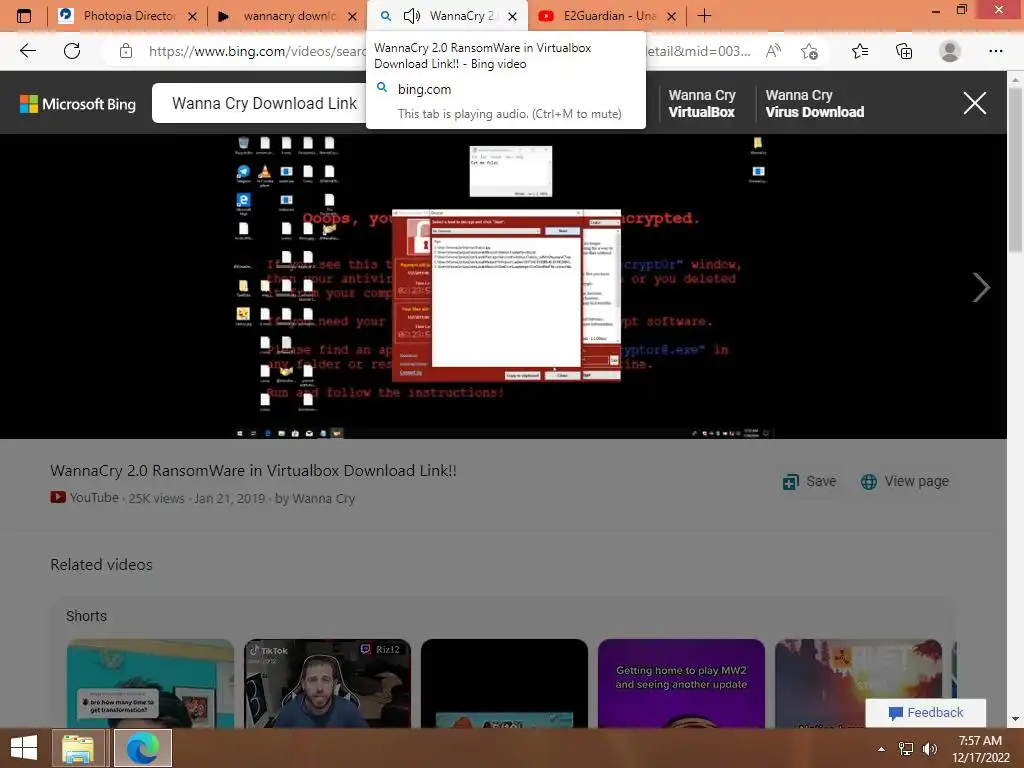Close the wannacry download tab

coord(352,16)
